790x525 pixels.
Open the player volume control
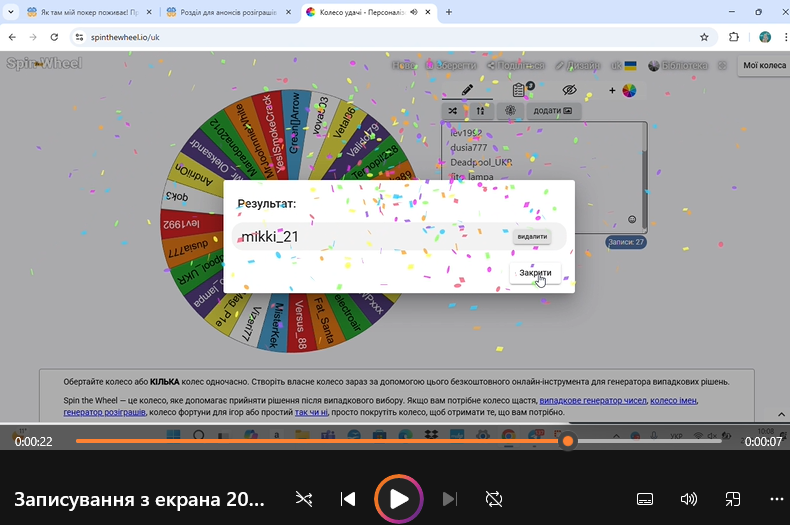(x=689, y=499)
